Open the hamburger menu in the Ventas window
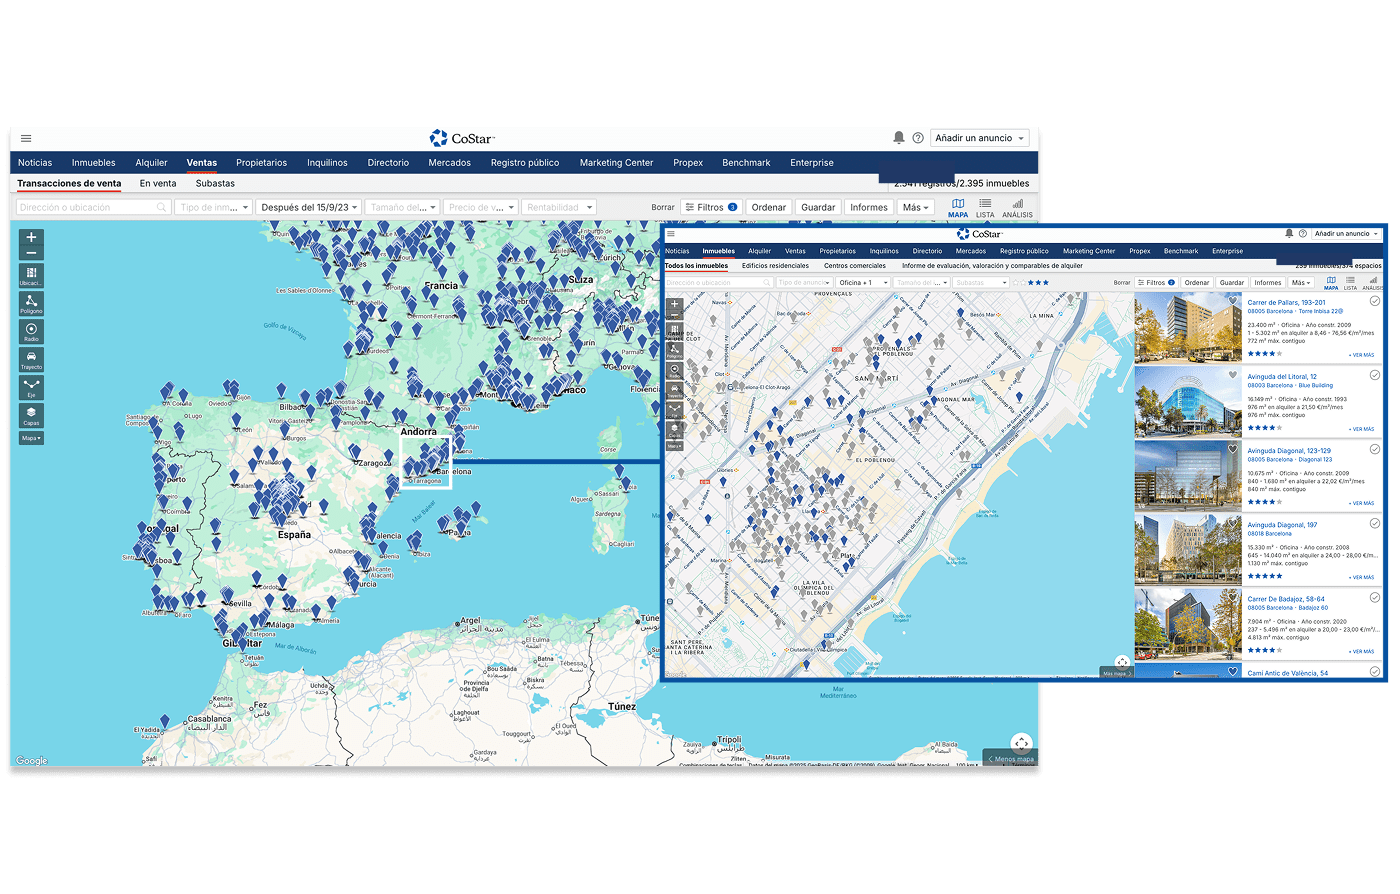The width and height of the screenshot is (1400, 894). click(x=26, y=138)
